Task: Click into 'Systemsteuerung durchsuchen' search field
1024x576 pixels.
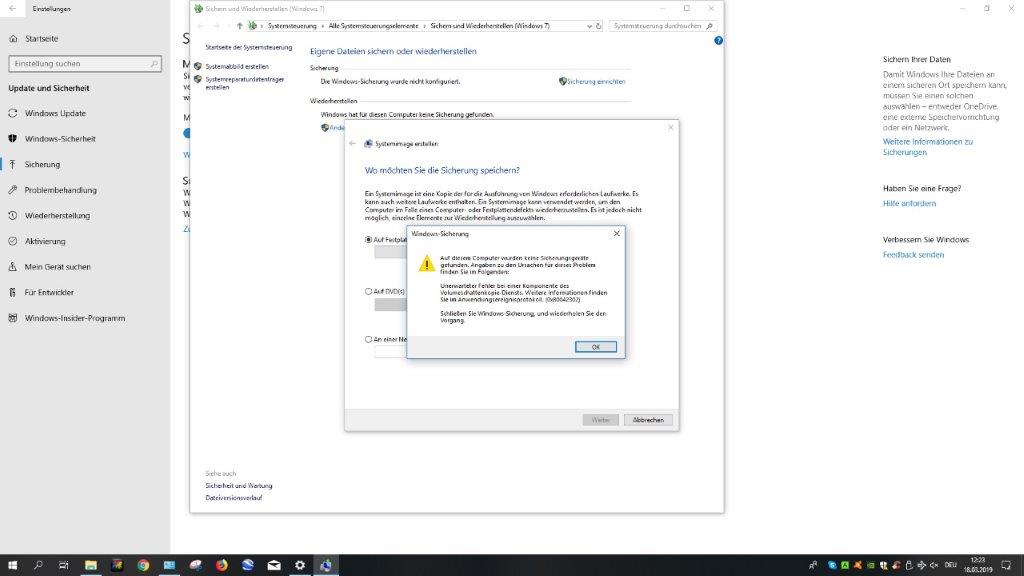Action: click(x=657, y=26)
